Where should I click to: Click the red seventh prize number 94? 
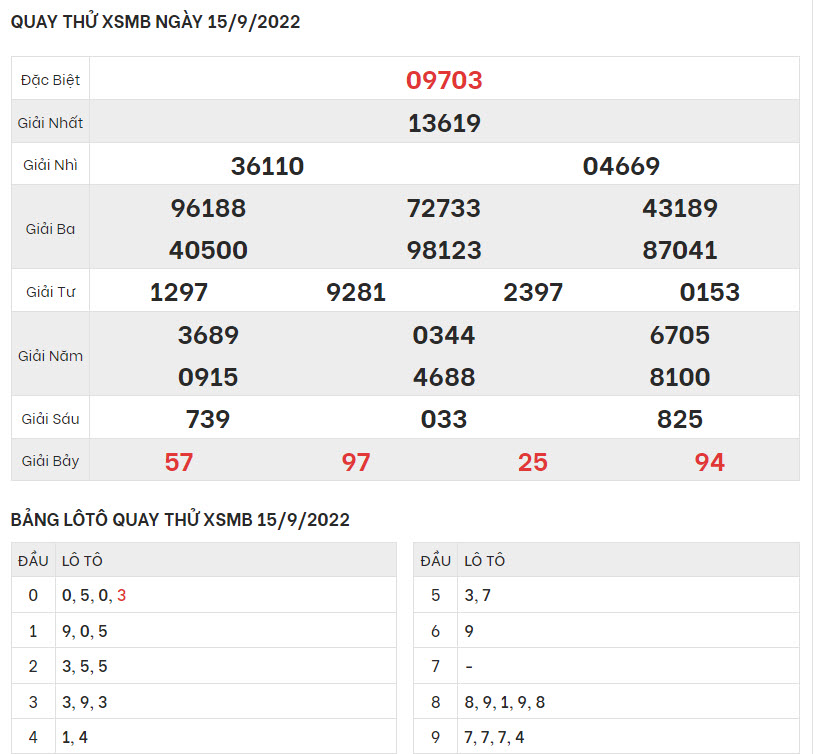point(710,461)
